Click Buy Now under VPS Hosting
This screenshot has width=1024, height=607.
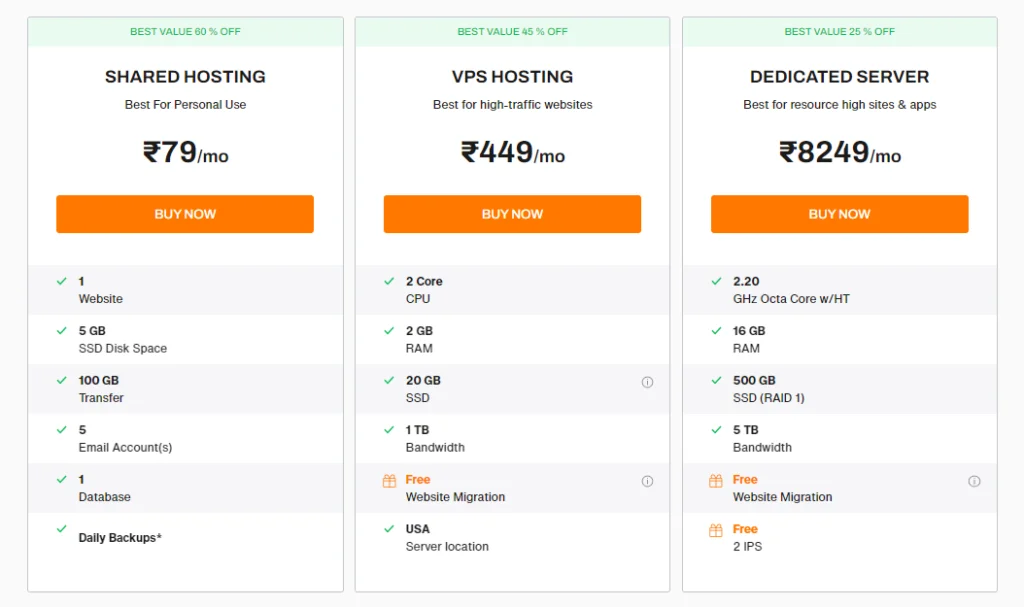click(512, 214)
